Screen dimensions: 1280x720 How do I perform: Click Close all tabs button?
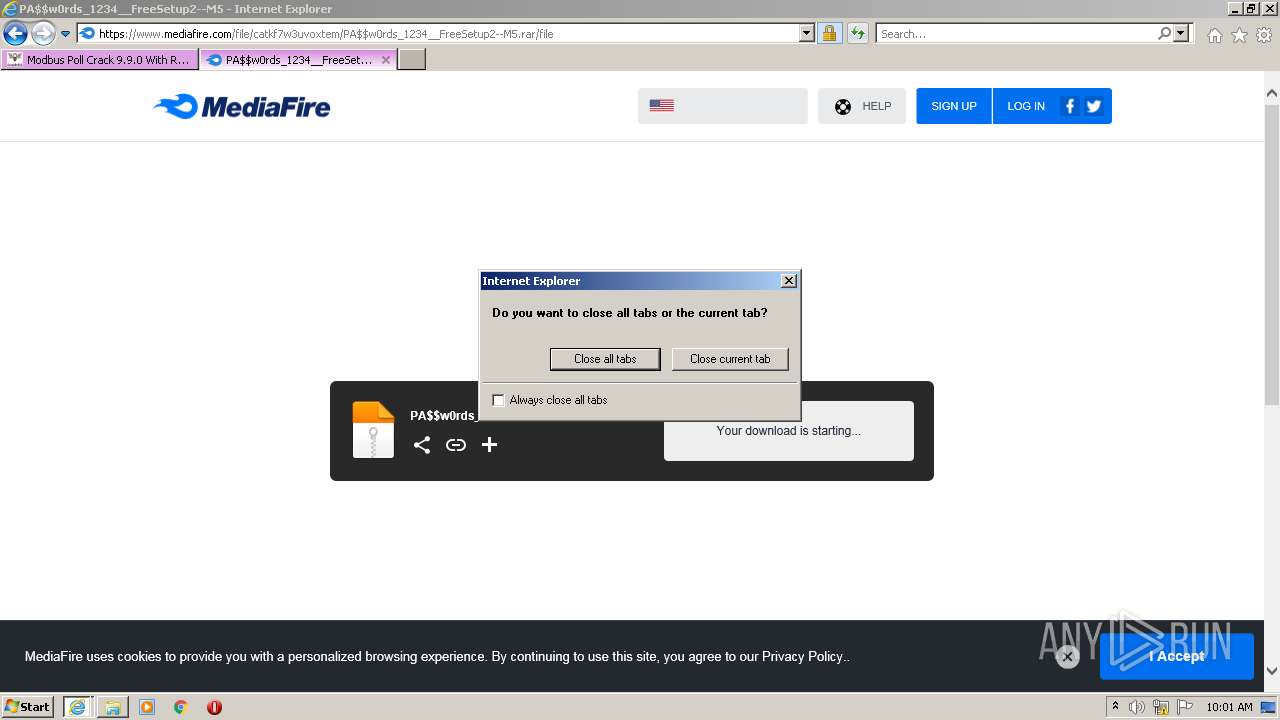click(x=605, y=359)
